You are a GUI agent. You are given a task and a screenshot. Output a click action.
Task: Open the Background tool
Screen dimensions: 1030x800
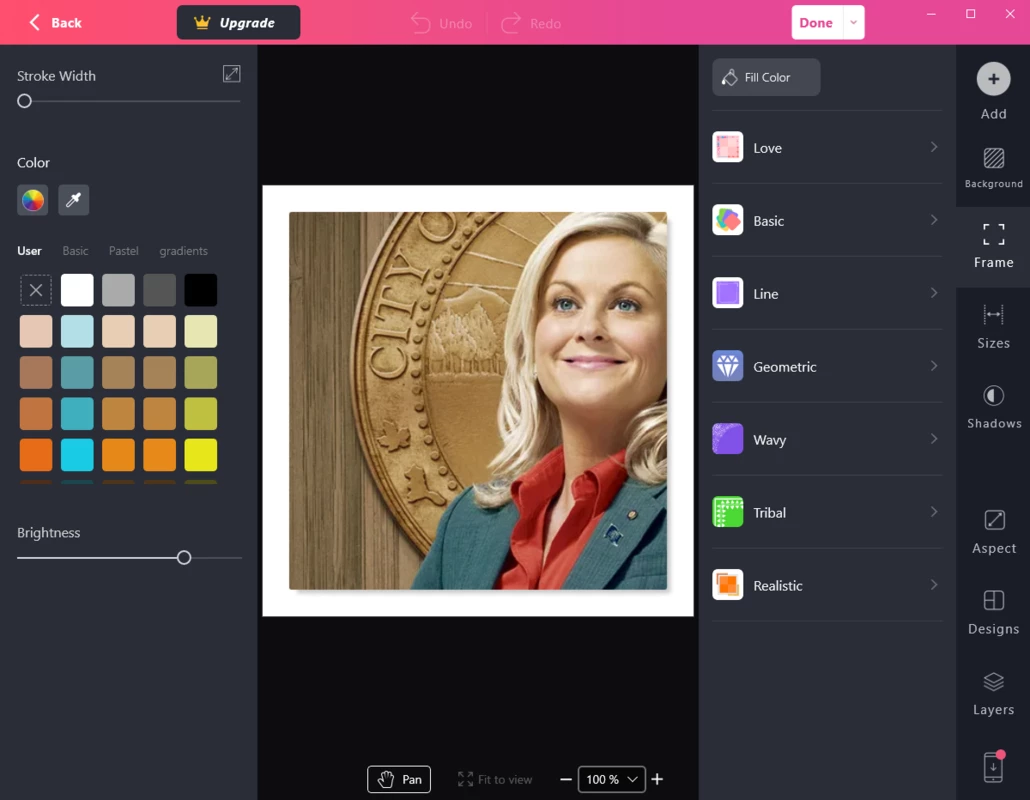993,168
